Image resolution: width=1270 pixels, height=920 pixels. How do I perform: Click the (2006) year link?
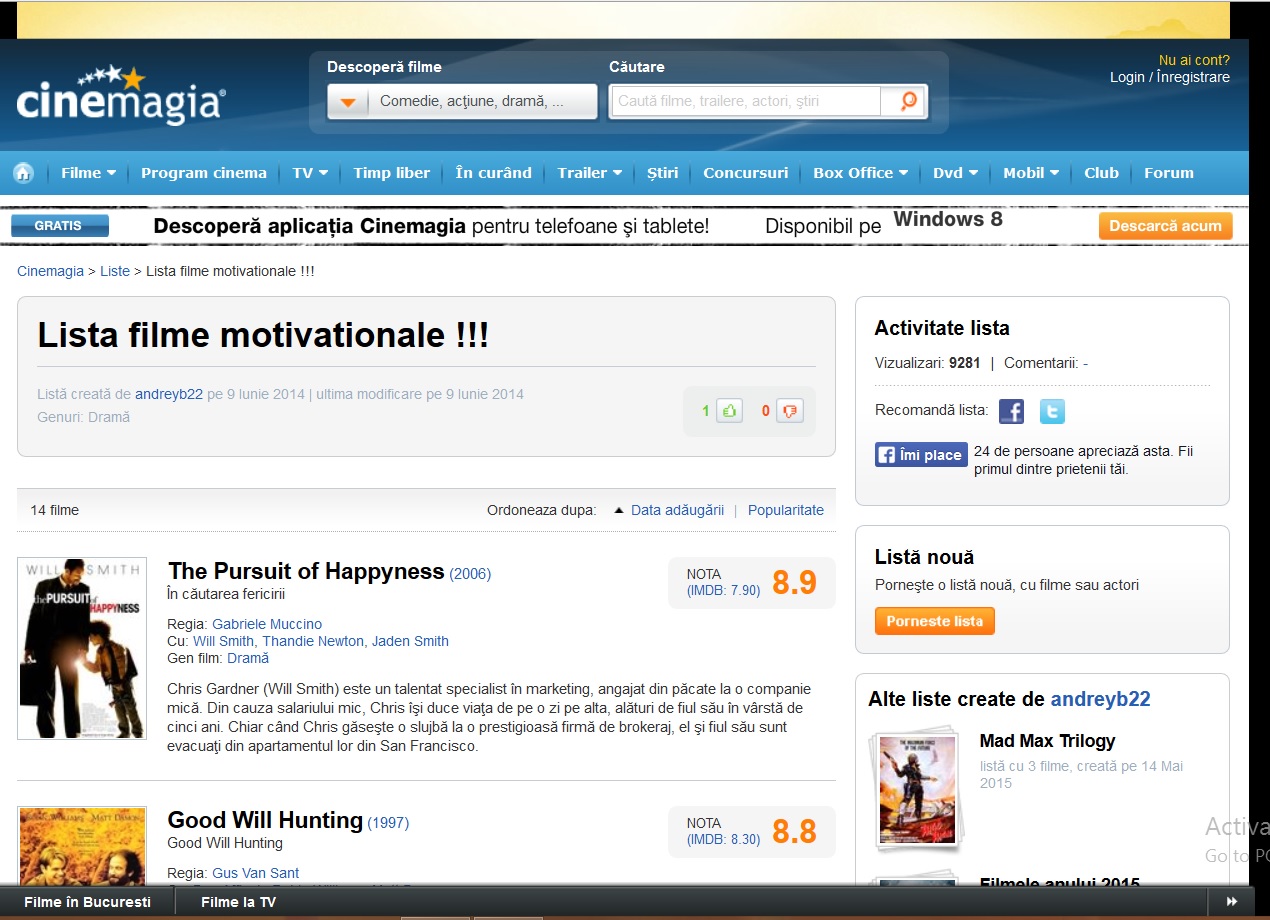470,574
